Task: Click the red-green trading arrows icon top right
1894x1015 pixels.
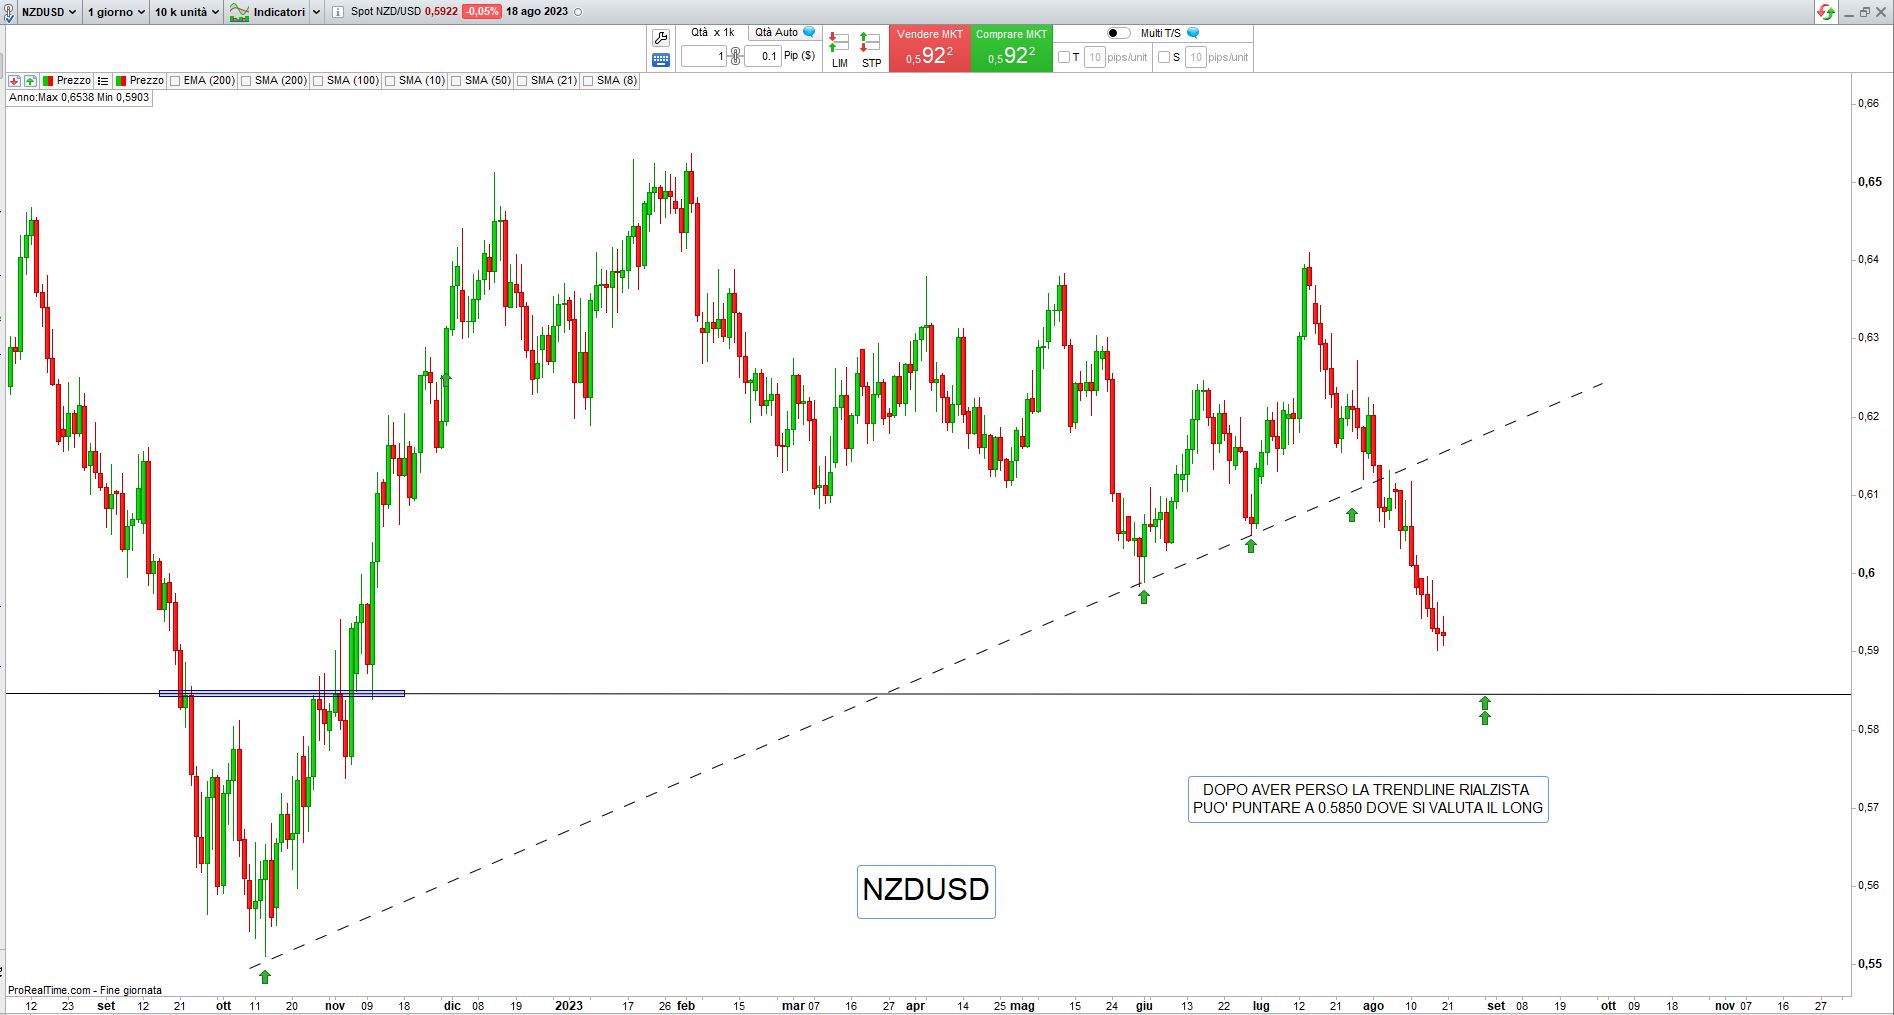Action: pyautogui.click(x=1826, y=12)
